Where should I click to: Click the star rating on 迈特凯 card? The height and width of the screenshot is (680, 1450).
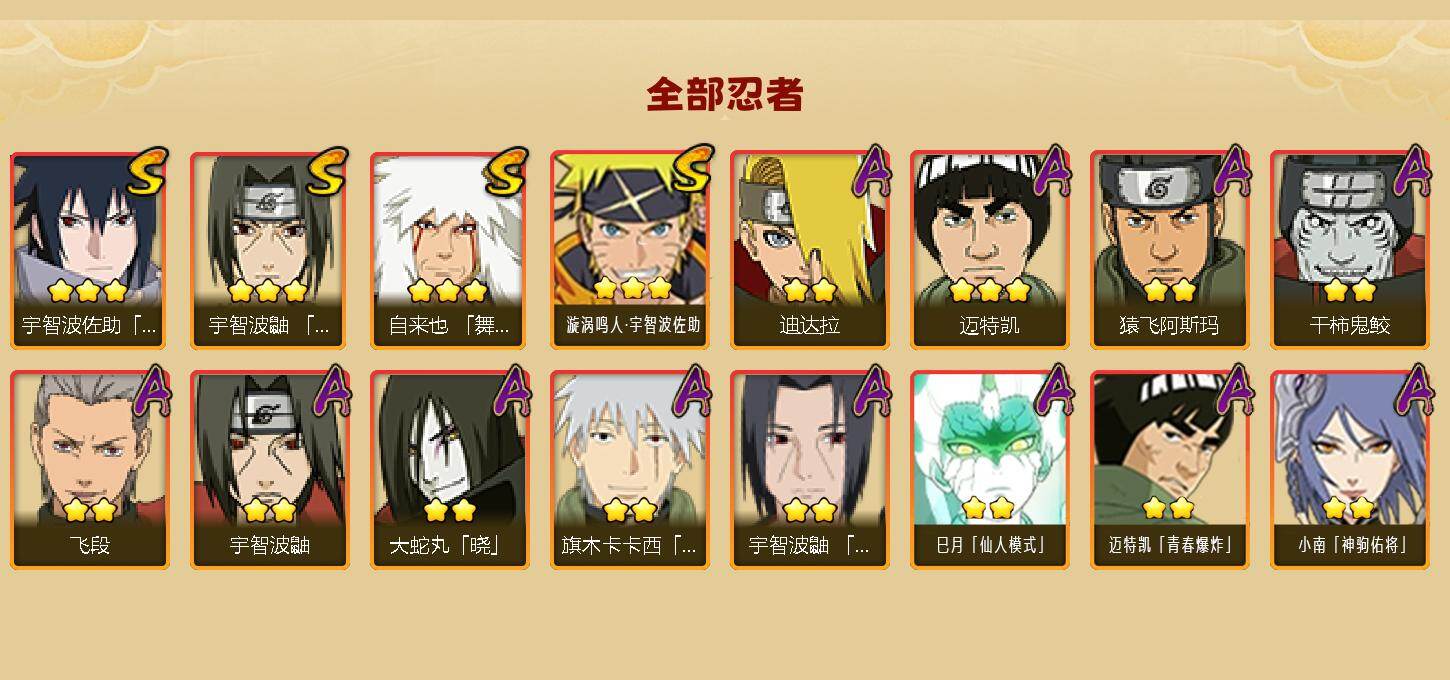990,291
